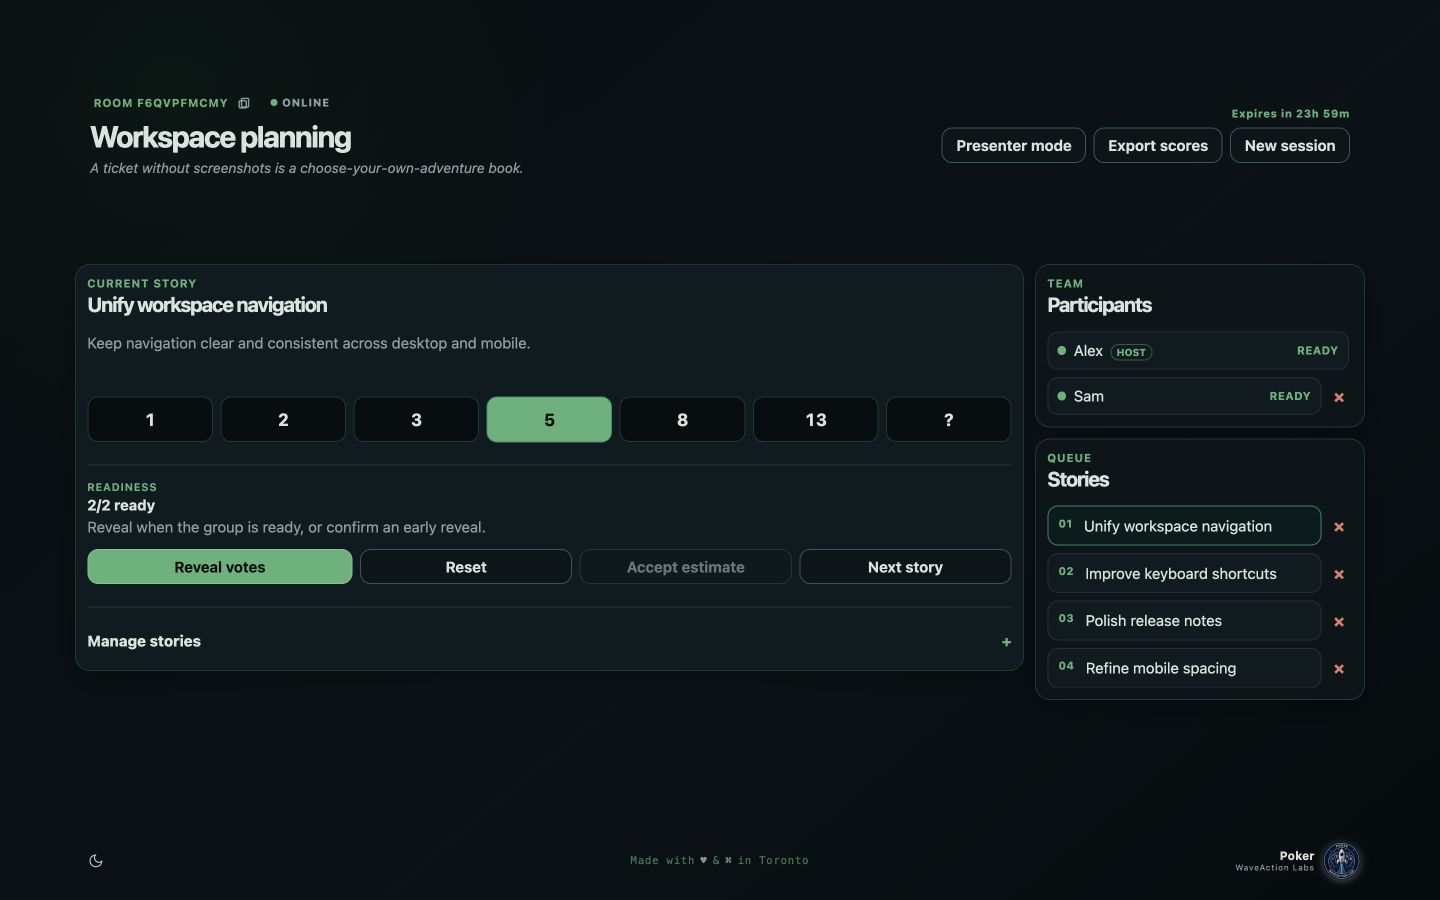Click Sam's participant row
Screen dimensions: 1440x900
[1184, 396]
